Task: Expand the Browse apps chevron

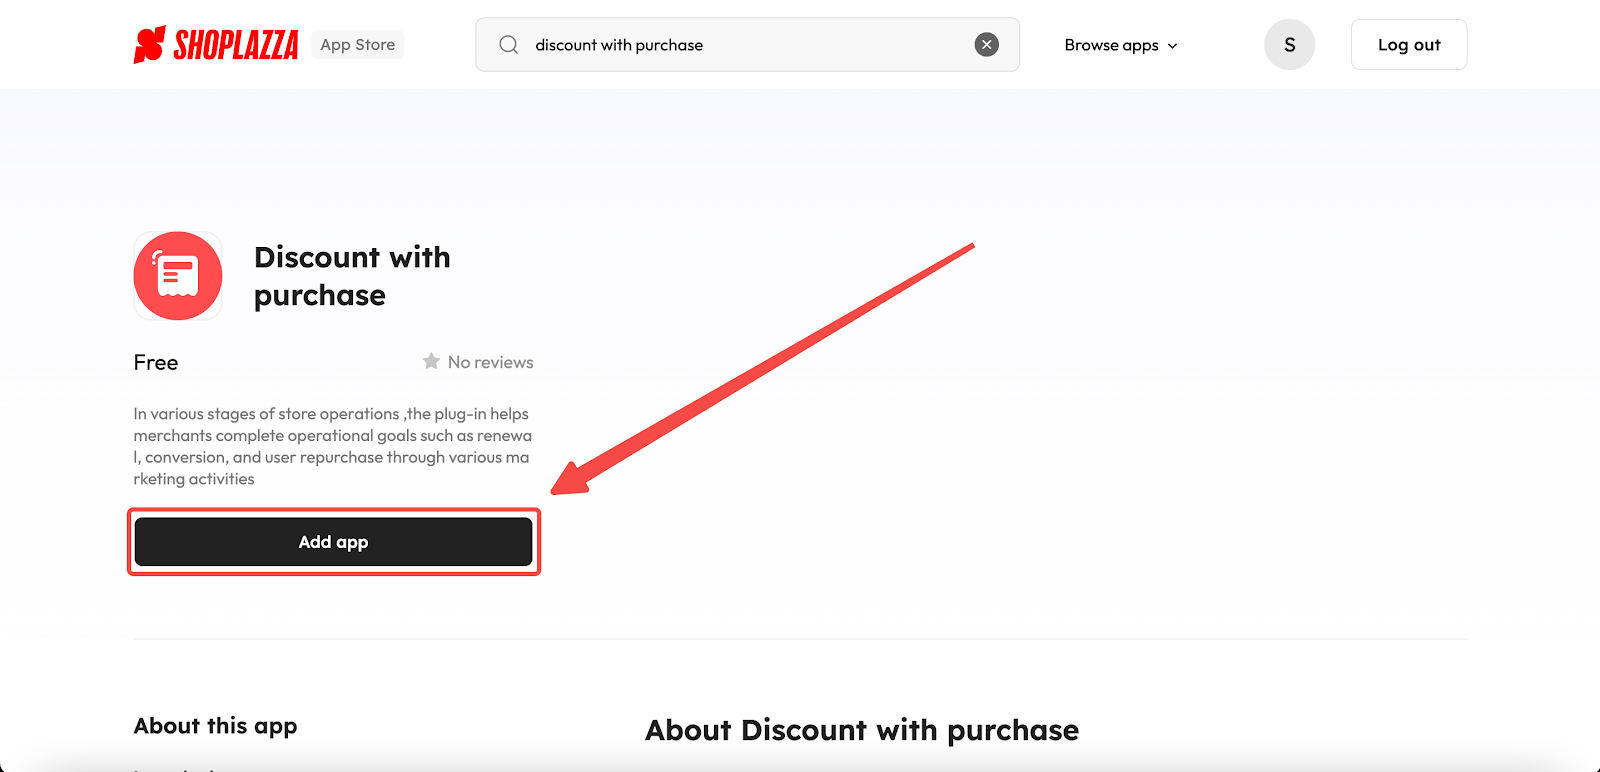Action: click(x=1172, y=46)
